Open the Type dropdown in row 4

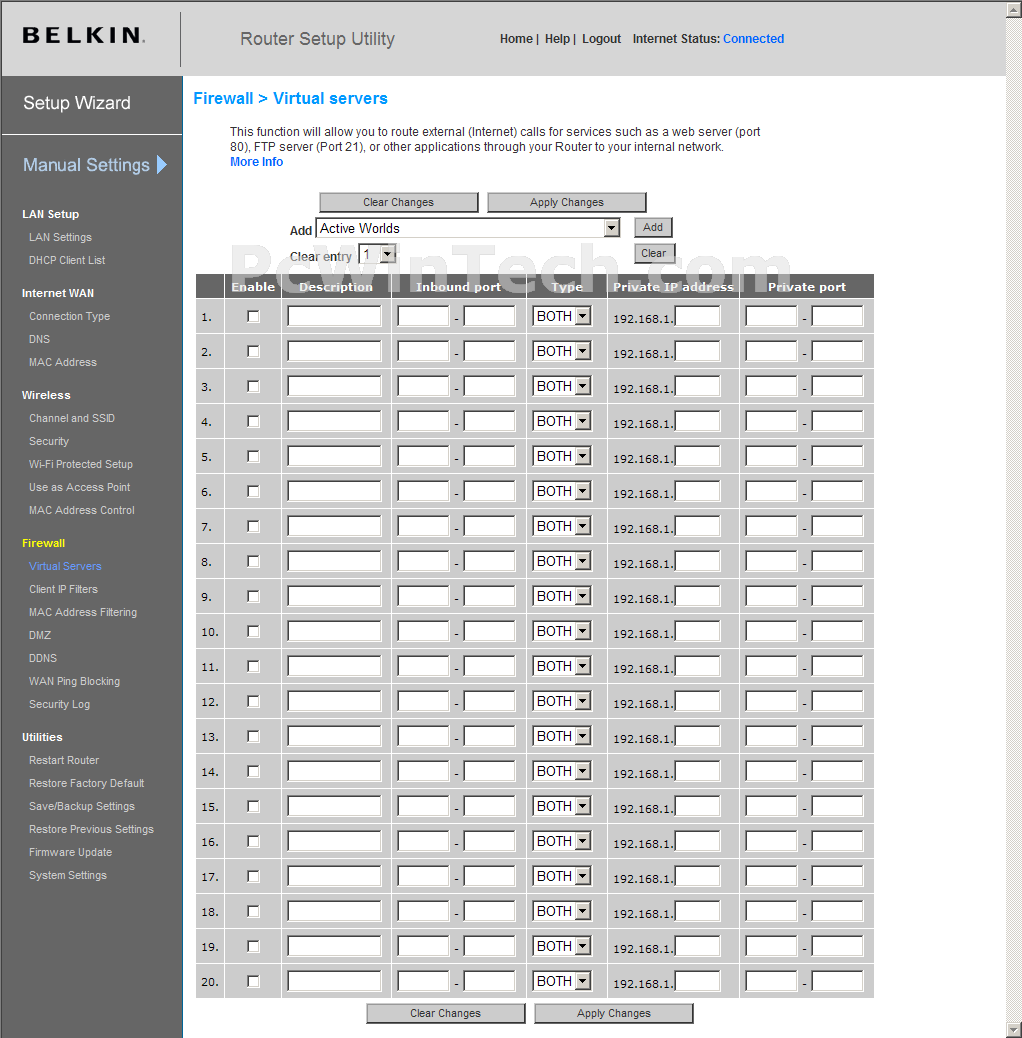point(562,421)
